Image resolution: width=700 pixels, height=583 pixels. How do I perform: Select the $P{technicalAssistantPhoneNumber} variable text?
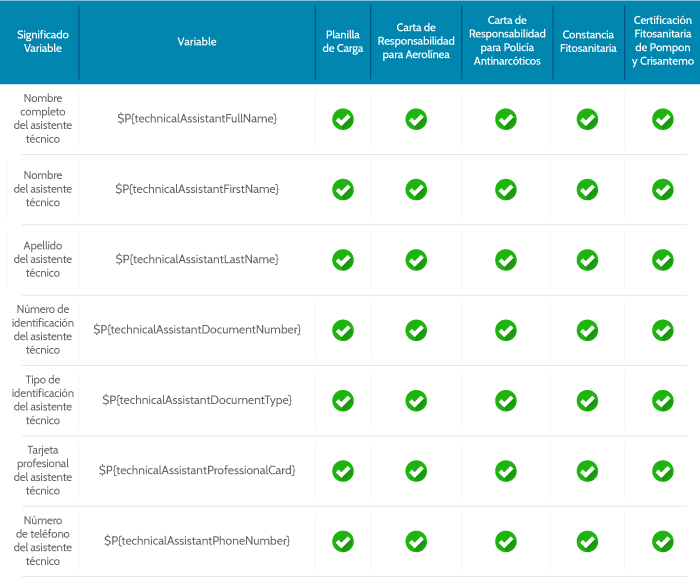(x=197, y=541)
